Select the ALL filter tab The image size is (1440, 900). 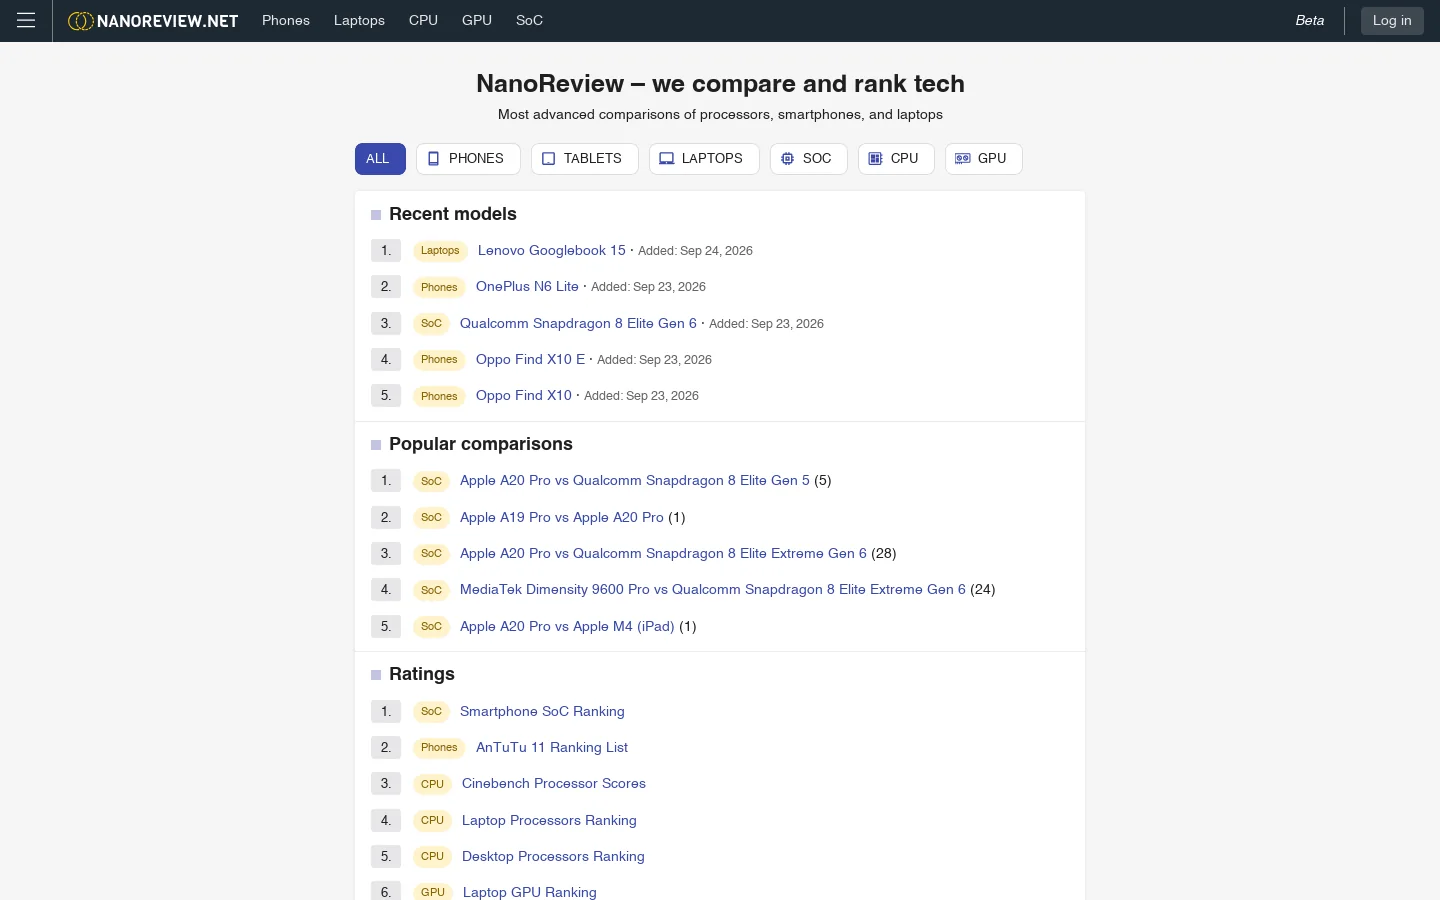pyautogui.click(x=380, y=159)
